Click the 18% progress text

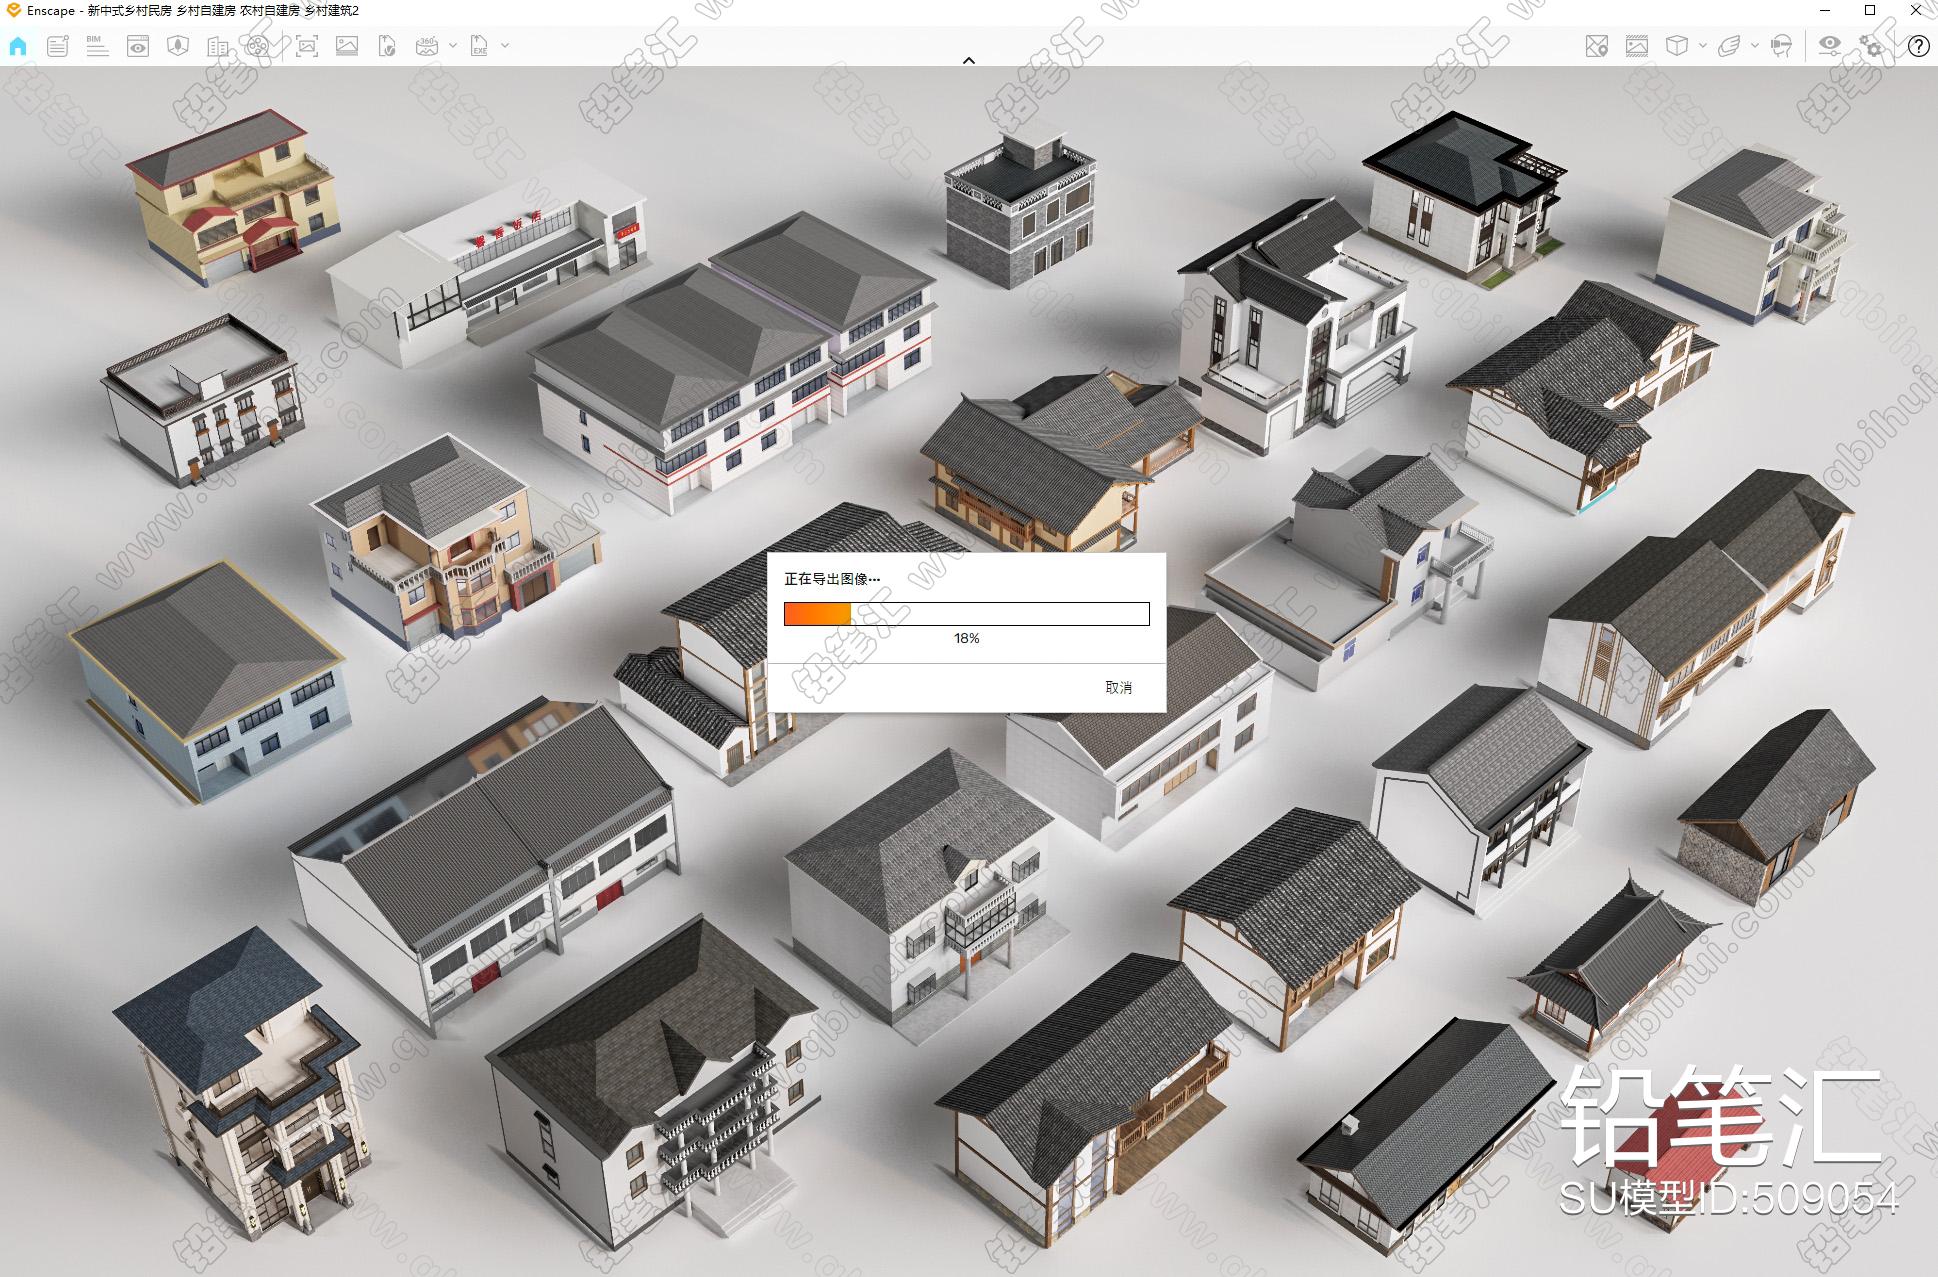point(966,638)
